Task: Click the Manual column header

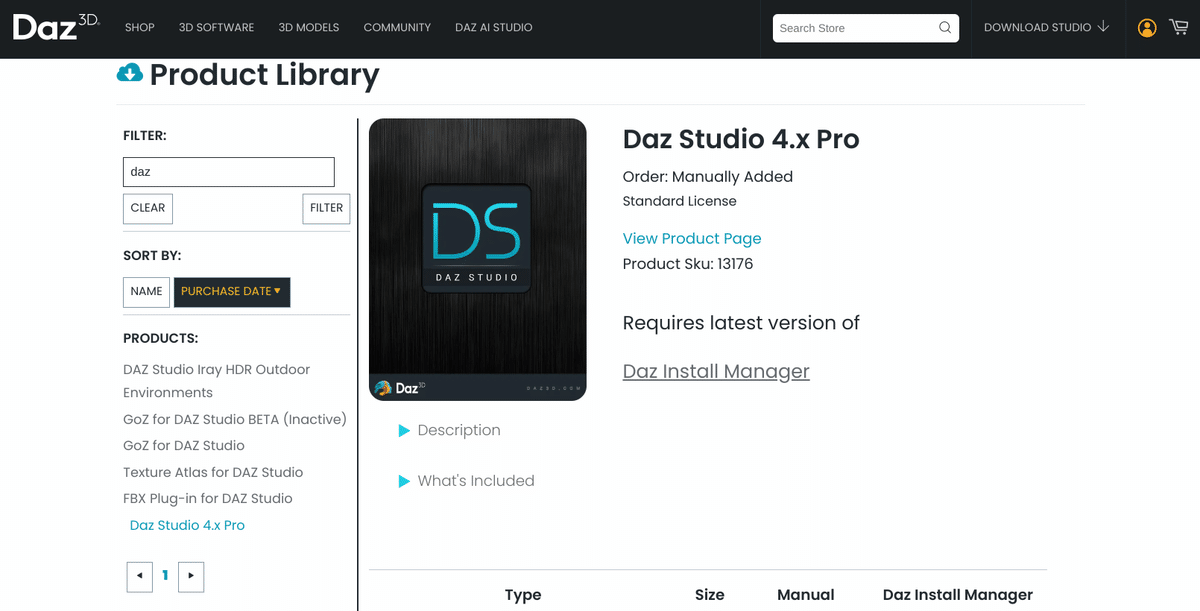Action: pyautogui.click(x=806, y=594)
